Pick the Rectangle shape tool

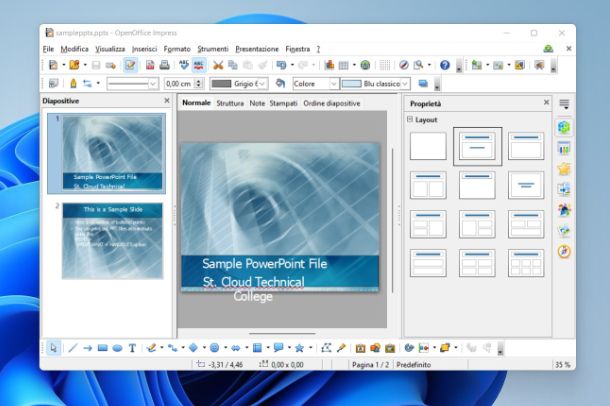pyautogui.click(x=102, y=348)
